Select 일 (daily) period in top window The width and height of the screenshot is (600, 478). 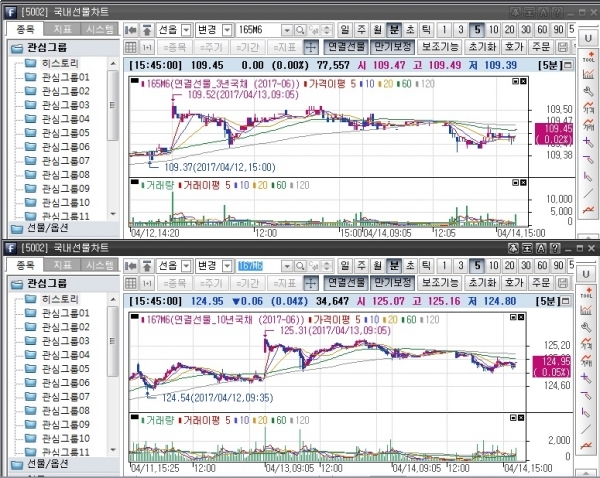point(345,30)
